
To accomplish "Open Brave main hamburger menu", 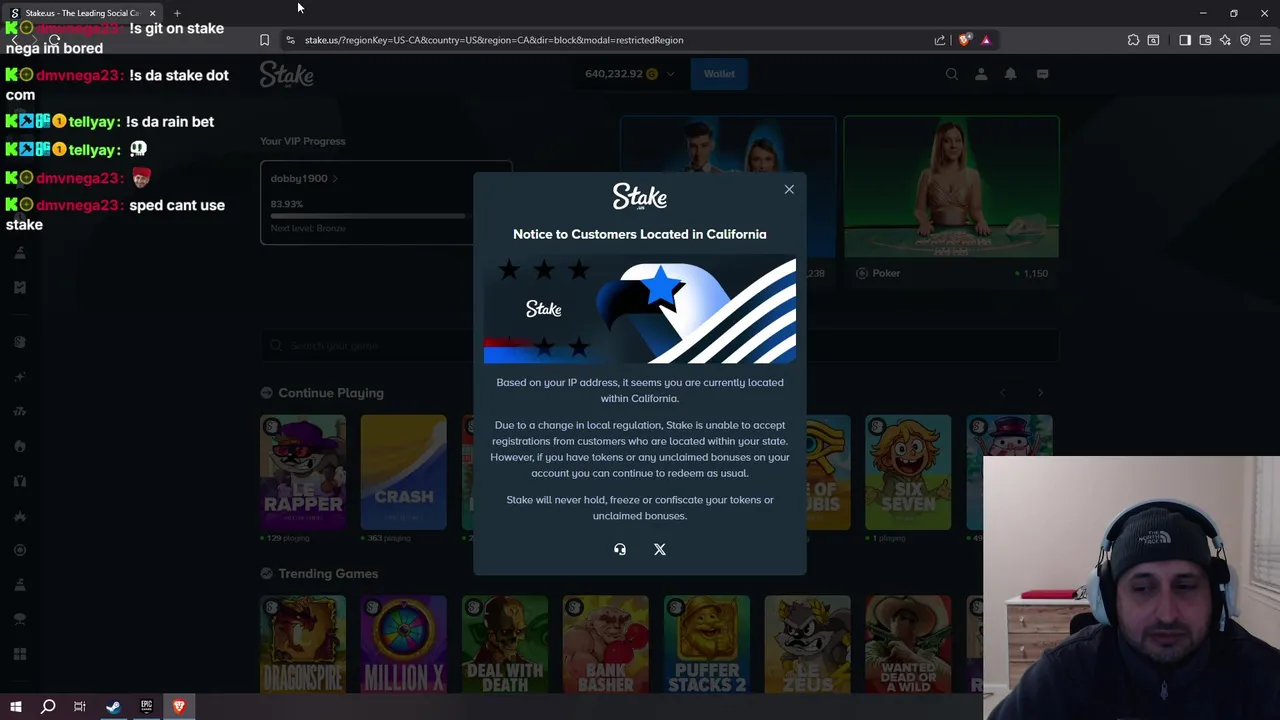I will point(1265,40).
